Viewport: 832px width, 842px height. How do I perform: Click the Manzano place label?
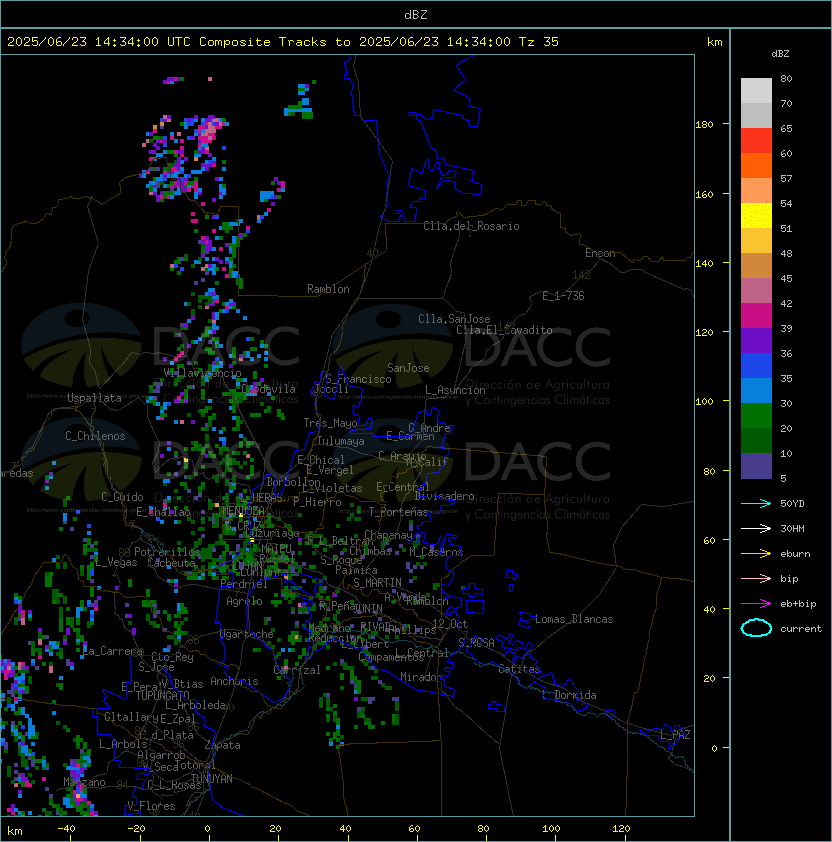coord(84,782)
